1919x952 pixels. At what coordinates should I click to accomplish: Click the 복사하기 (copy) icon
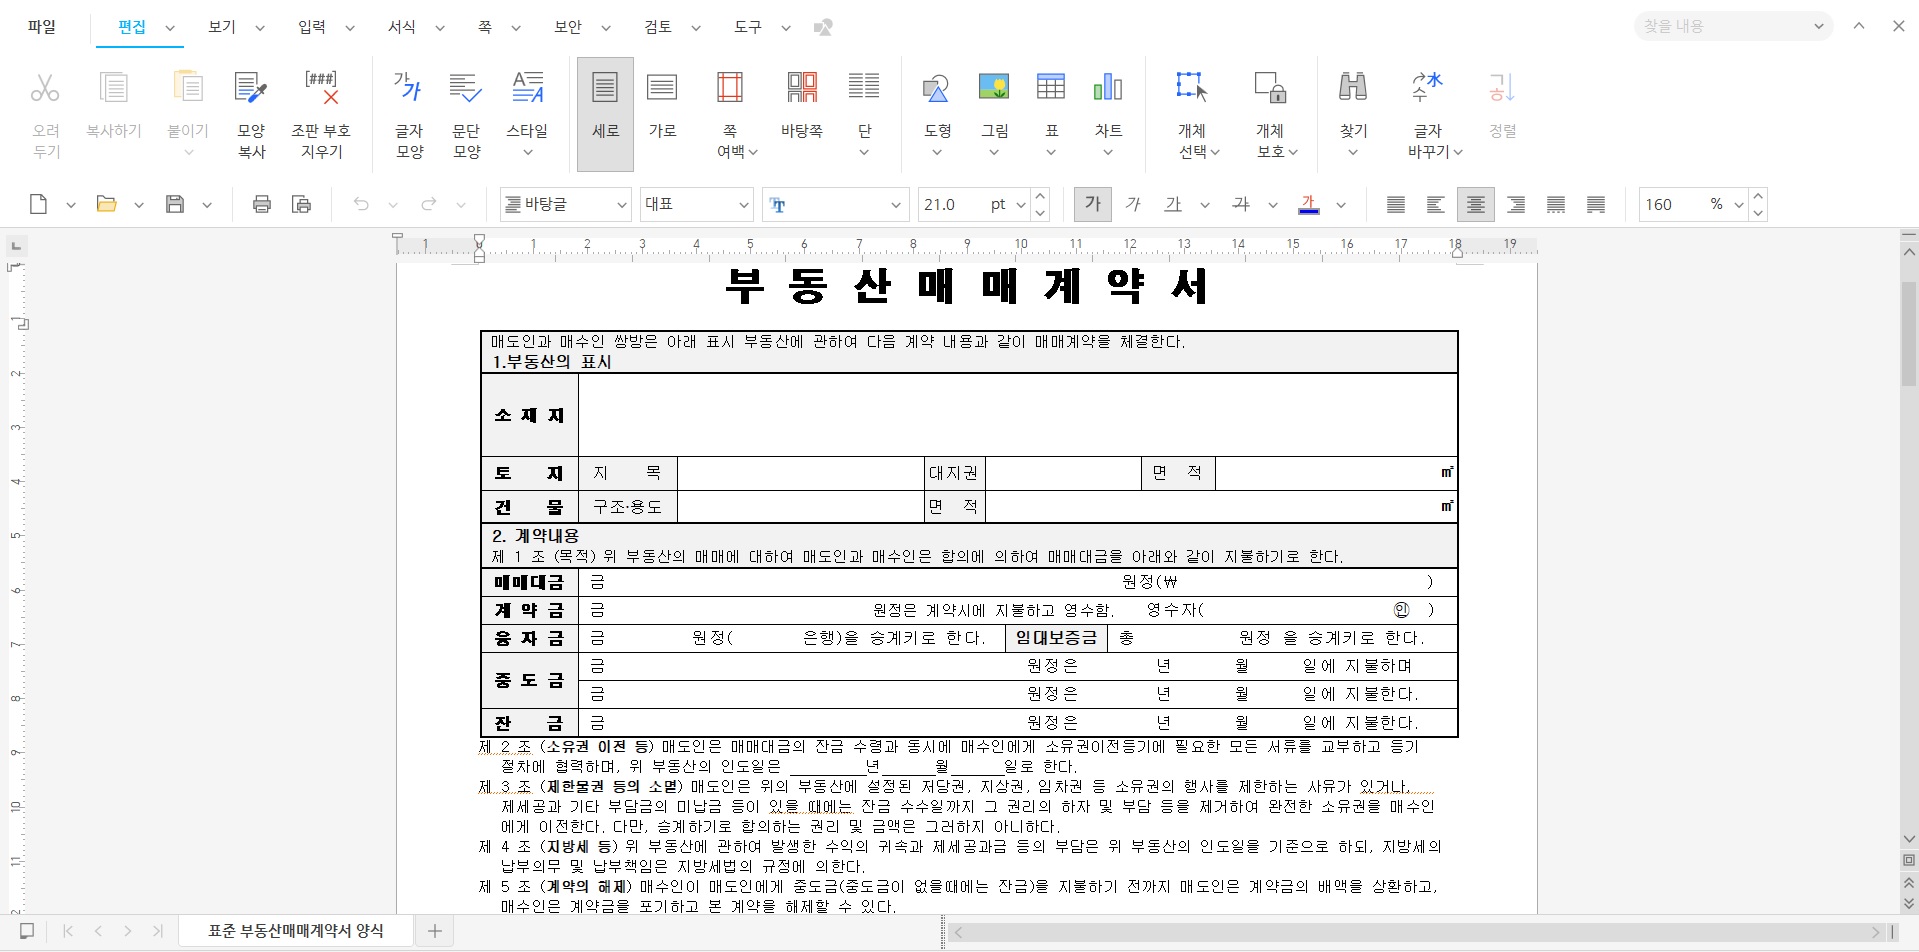(114, 88)
